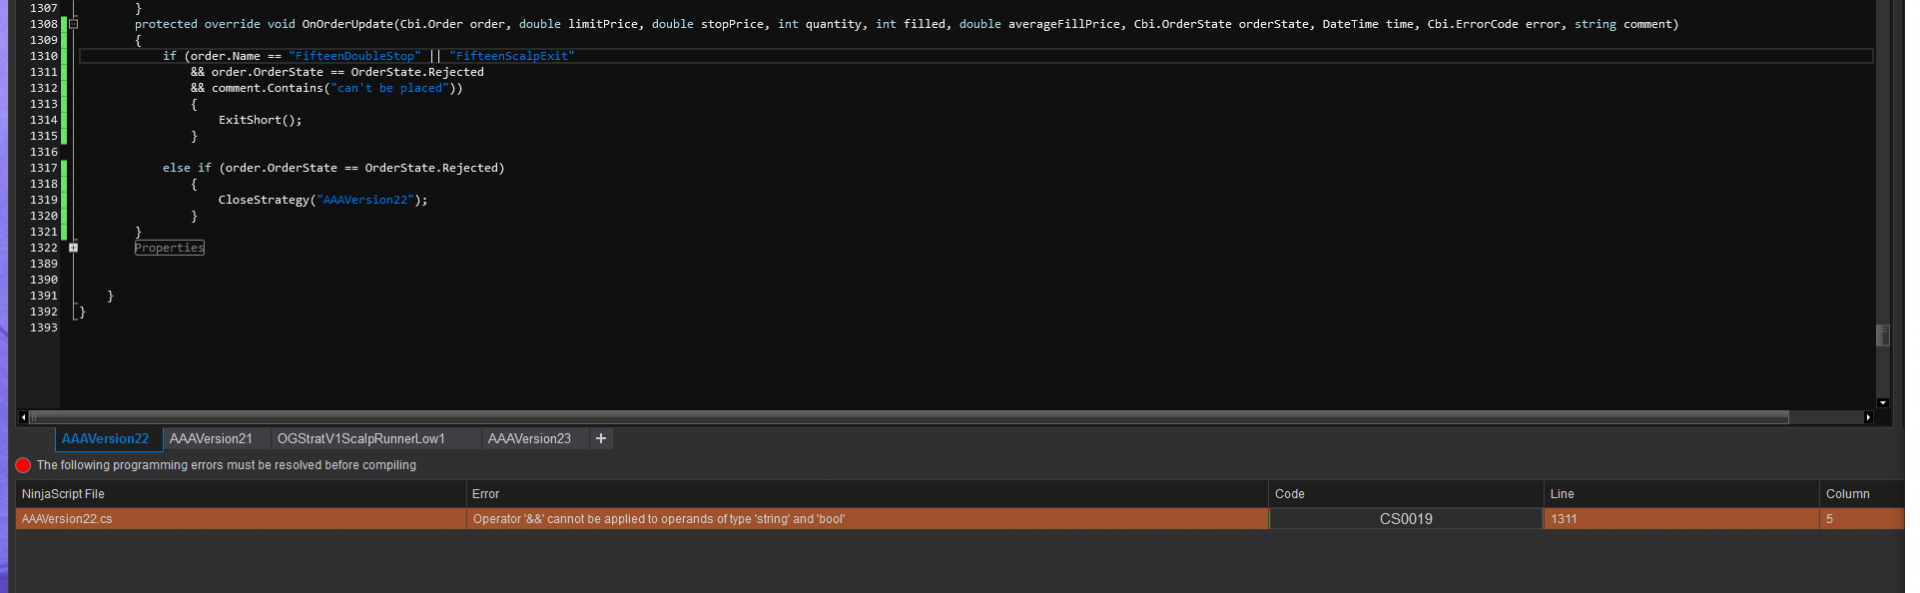
Task: Click the vertical scrollbar down arrow
Action: (1883, 403)
